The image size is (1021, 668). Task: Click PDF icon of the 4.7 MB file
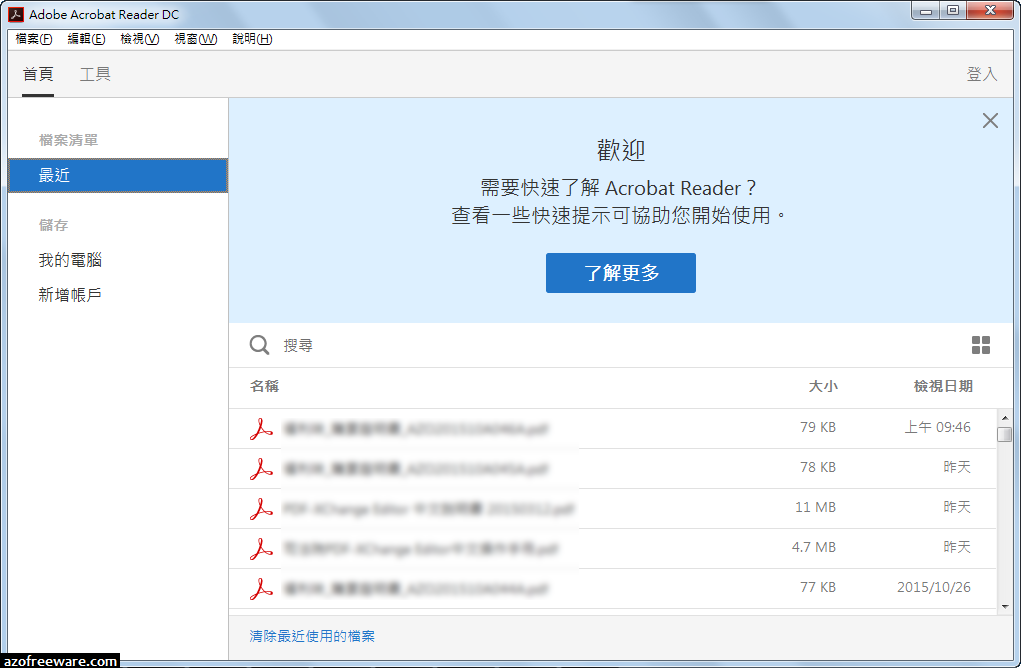pos(261,549)
